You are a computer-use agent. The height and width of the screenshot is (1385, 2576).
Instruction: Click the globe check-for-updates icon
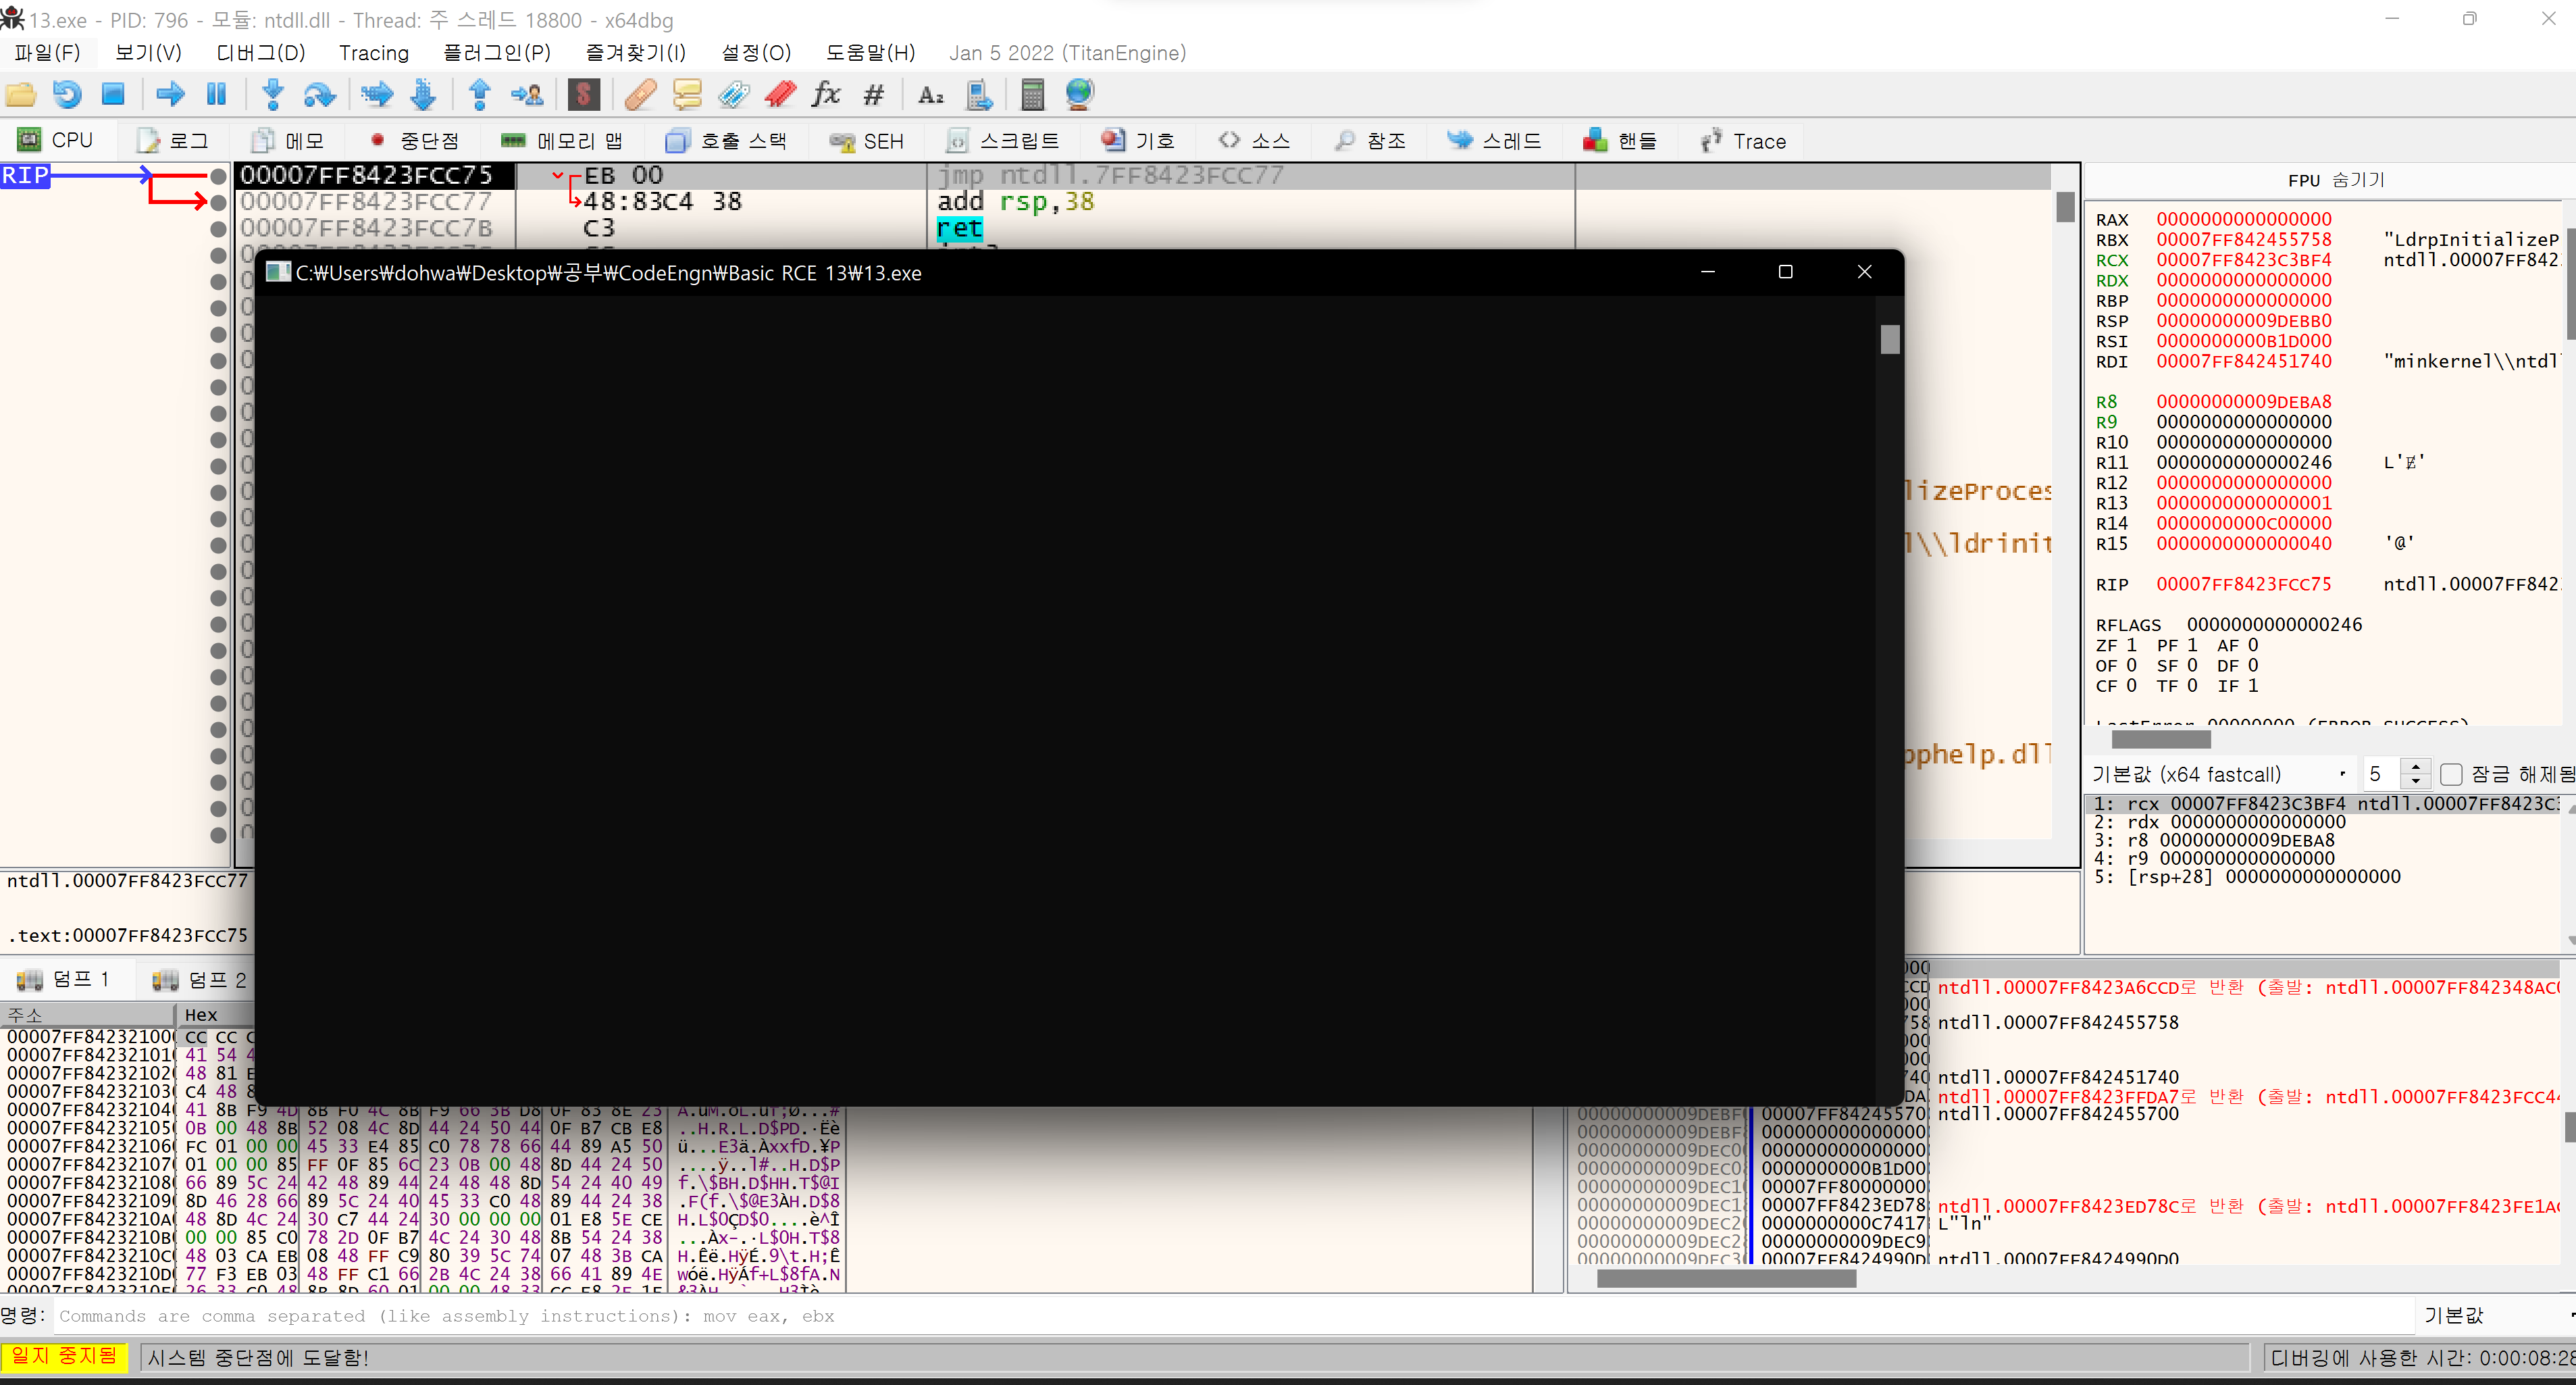pyautogui.click(x=1080, y=95)
